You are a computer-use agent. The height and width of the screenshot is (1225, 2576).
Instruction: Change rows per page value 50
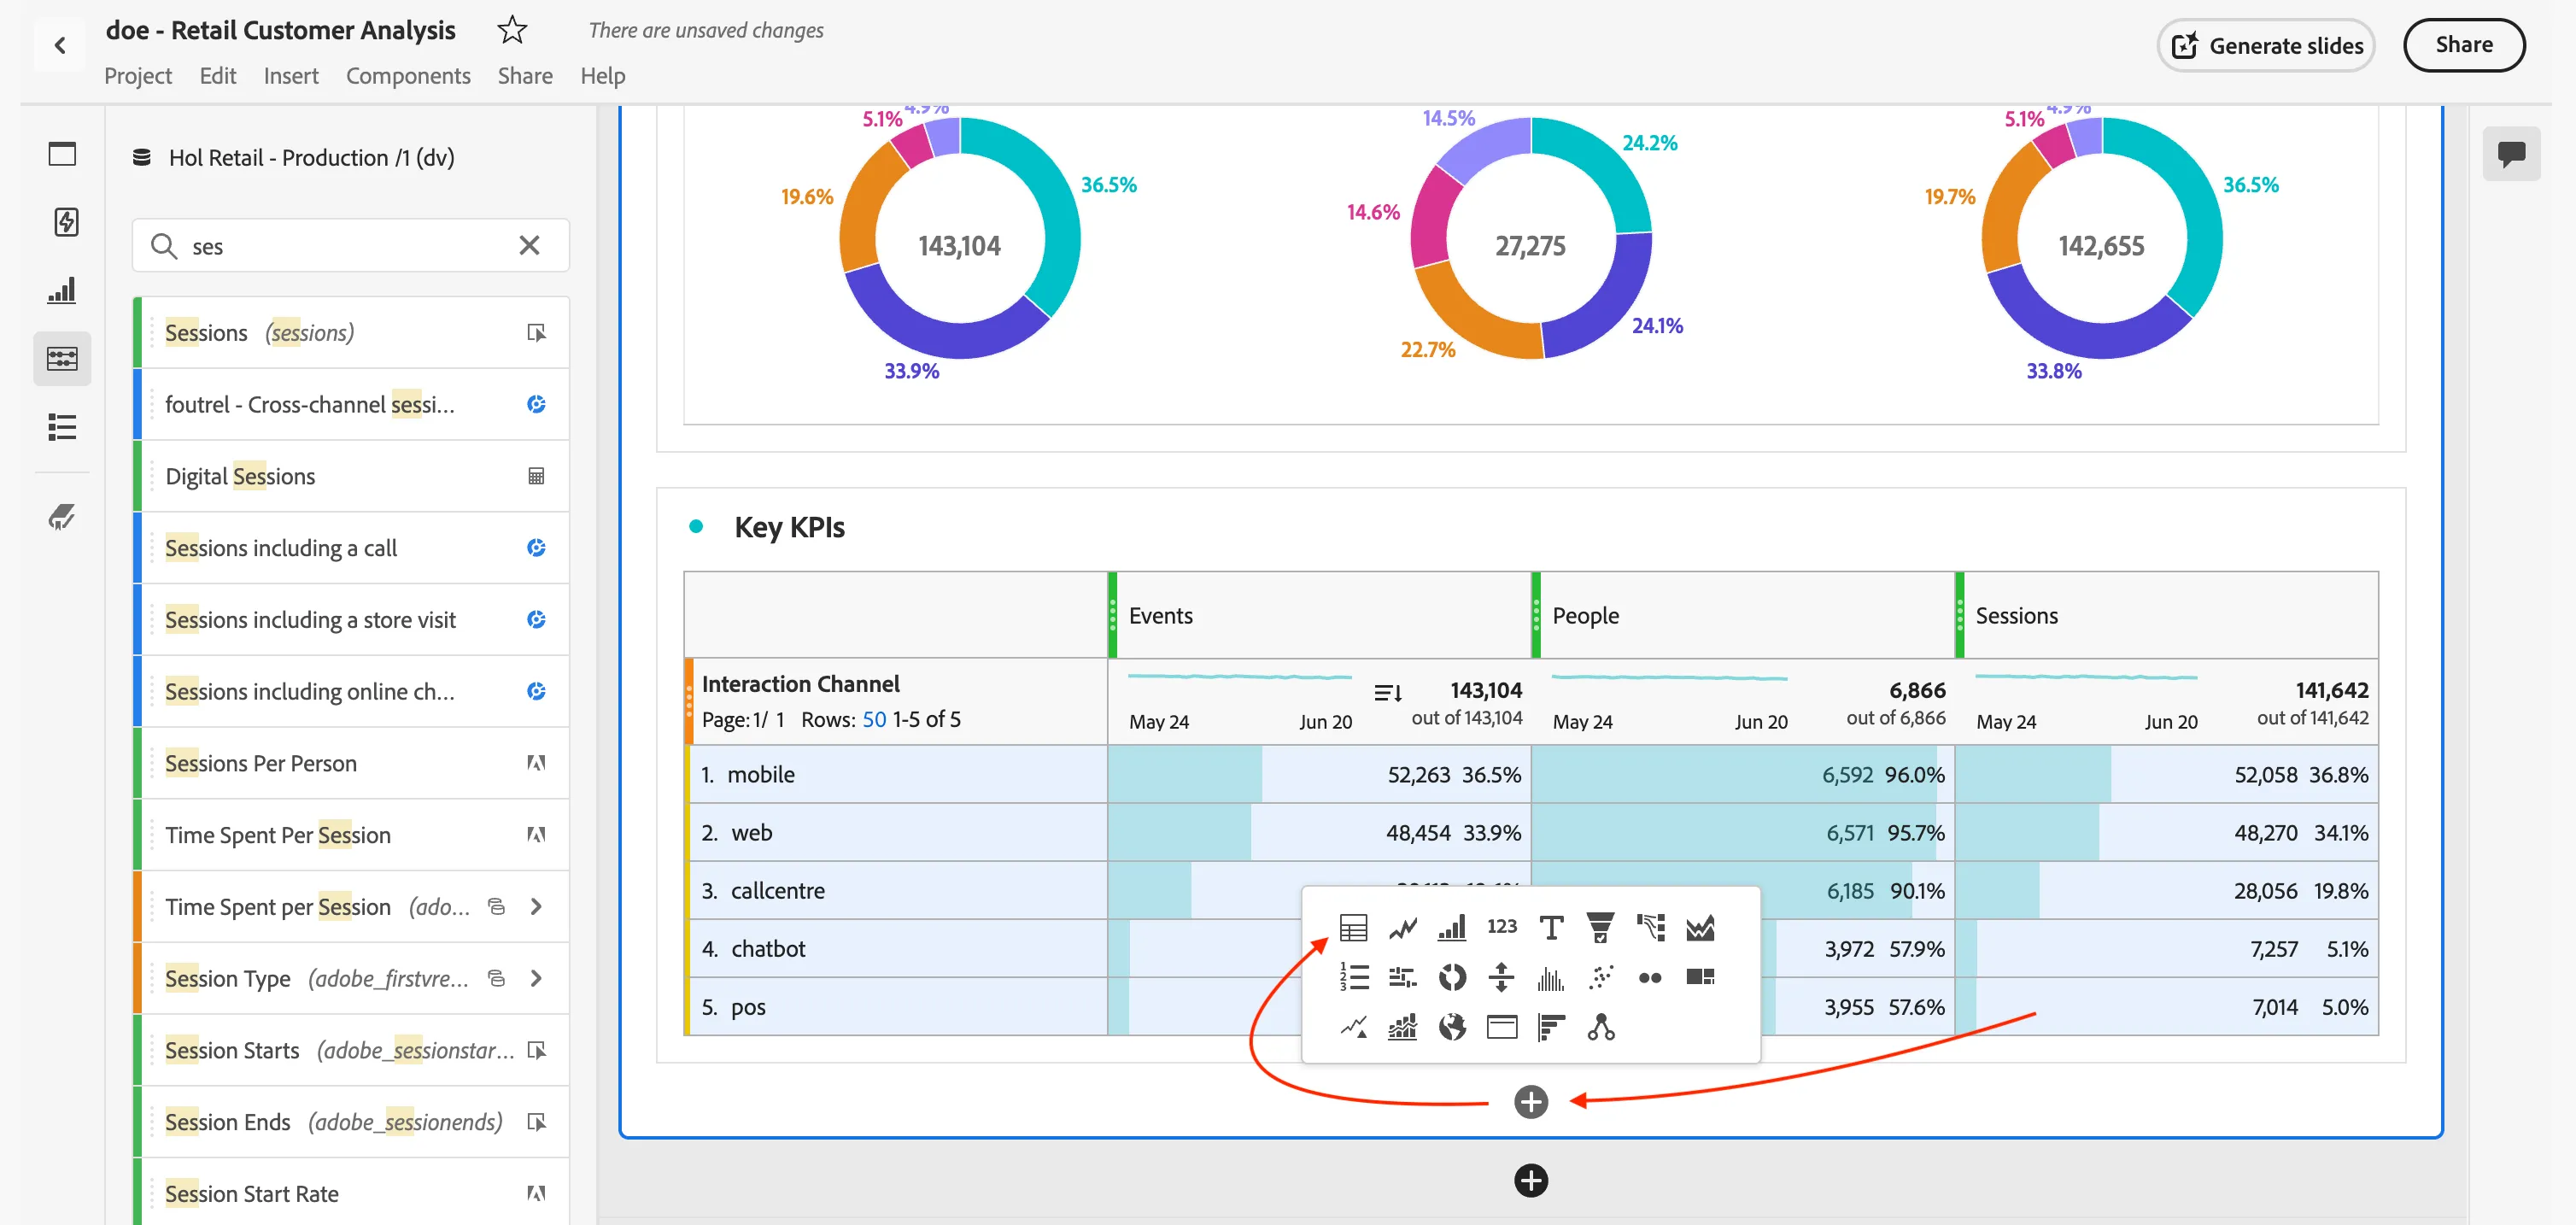pyautogui.click(x=874, y=720)
